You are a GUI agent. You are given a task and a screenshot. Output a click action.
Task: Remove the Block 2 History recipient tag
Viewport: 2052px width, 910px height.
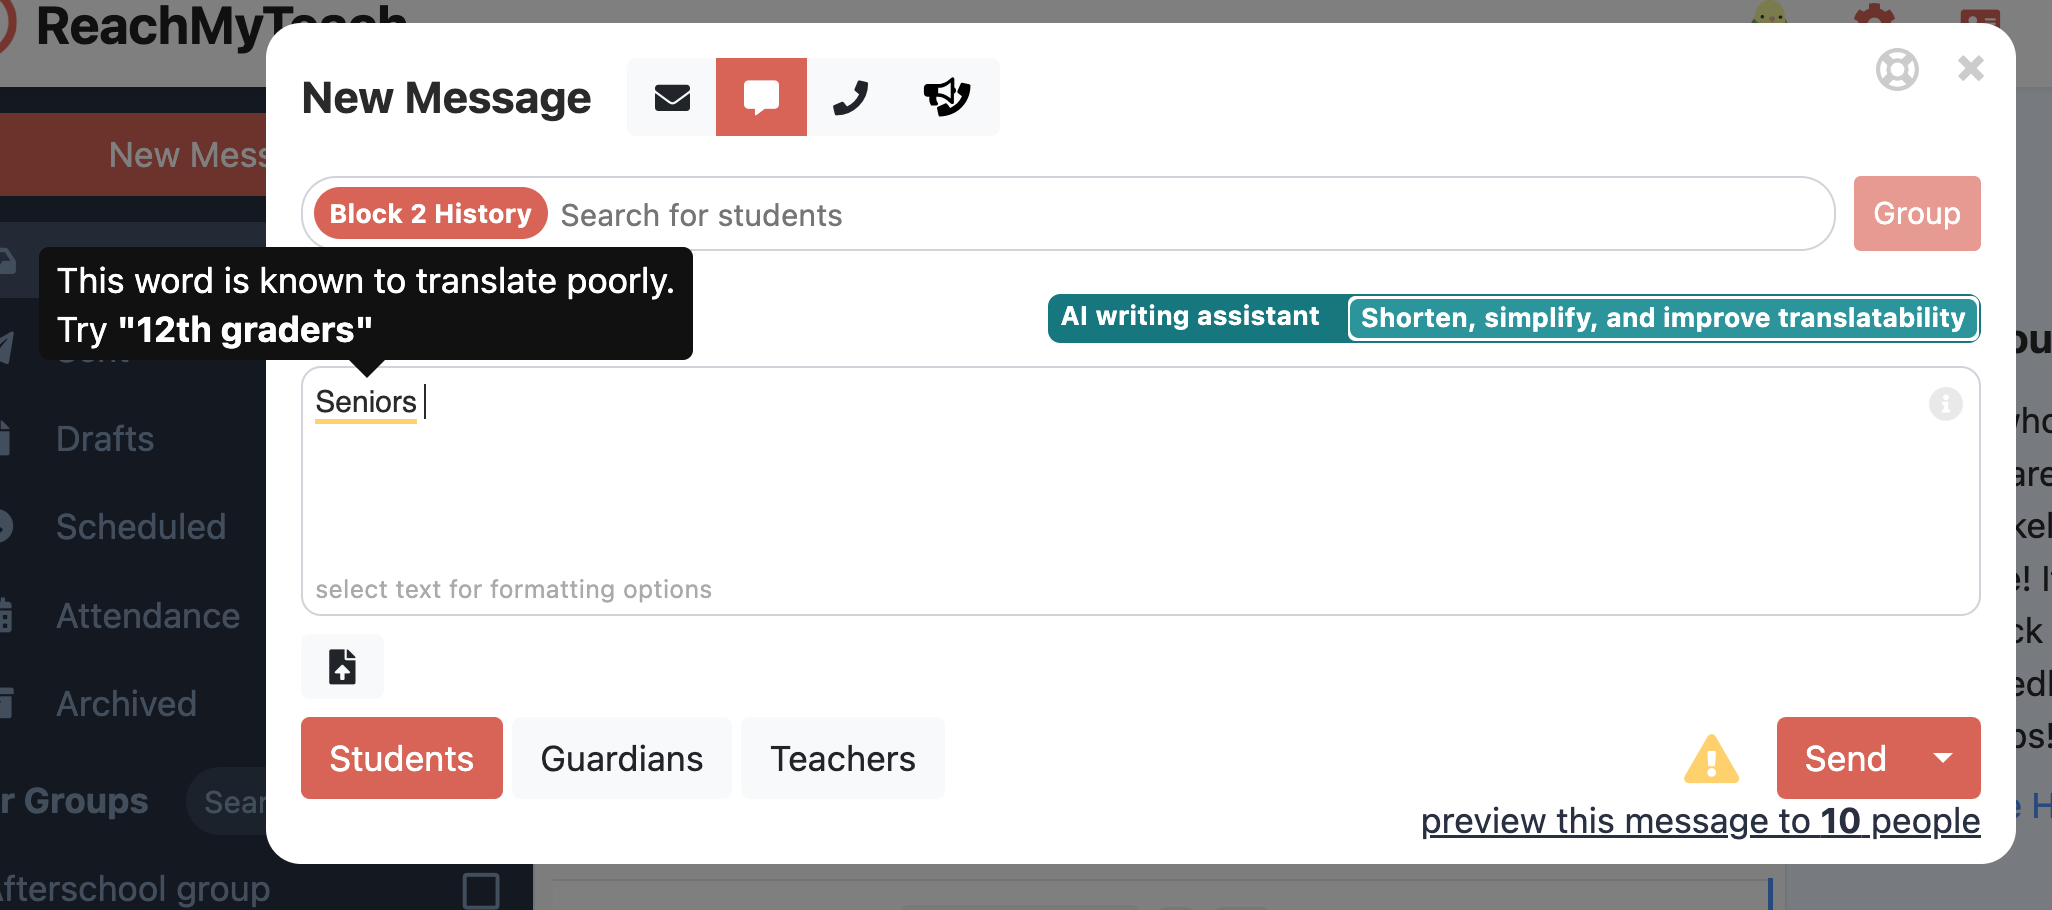coord(430,214)
